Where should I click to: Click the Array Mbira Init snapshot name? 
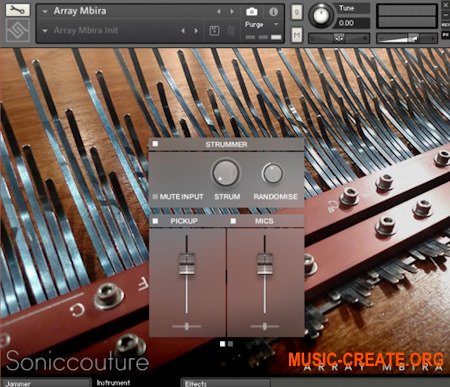point(86,30)
